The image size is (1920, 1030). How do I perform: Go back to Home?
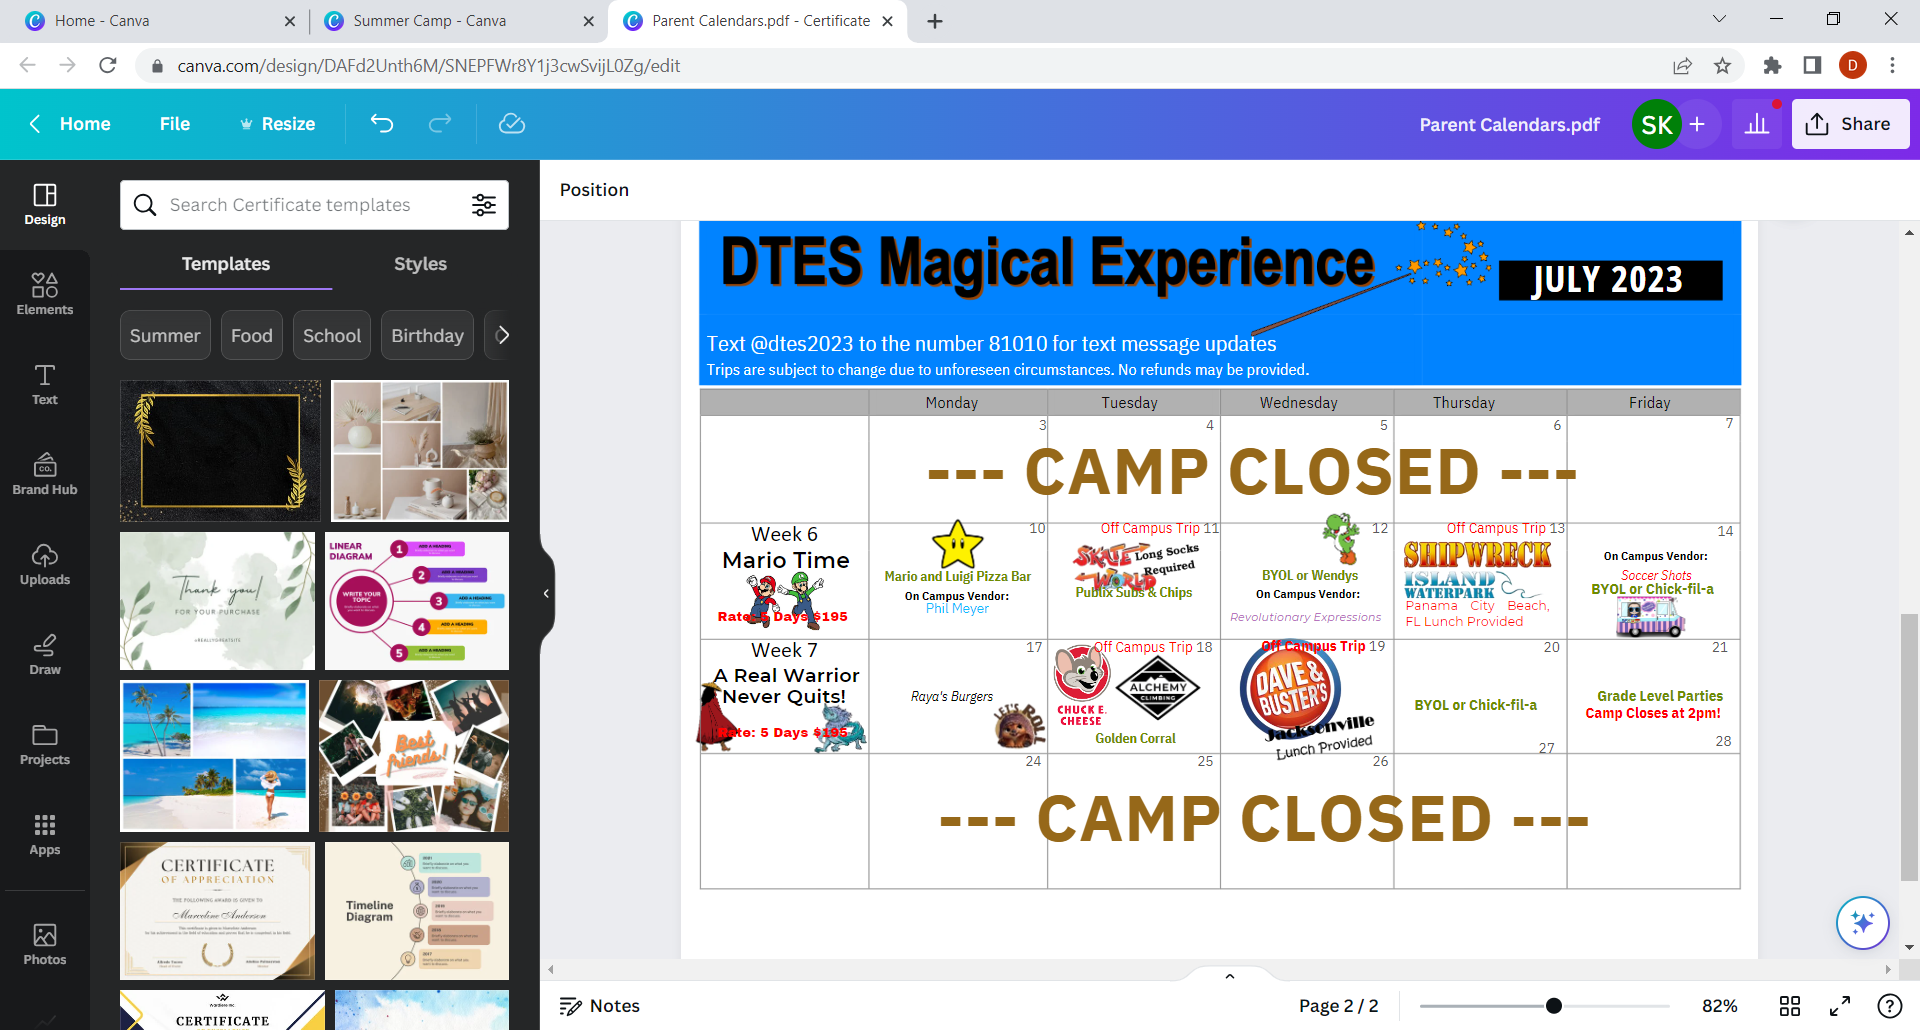[x=70, y=124]
